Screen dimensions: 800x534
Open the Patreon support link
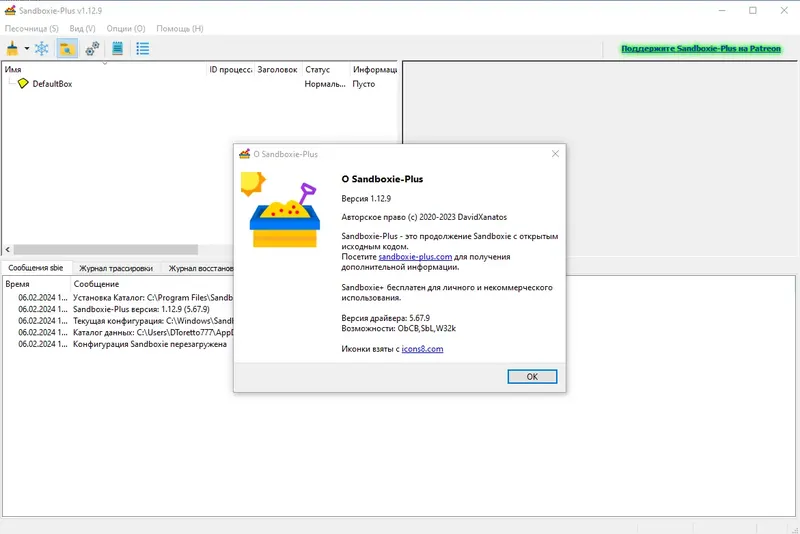tap(701, 48)
